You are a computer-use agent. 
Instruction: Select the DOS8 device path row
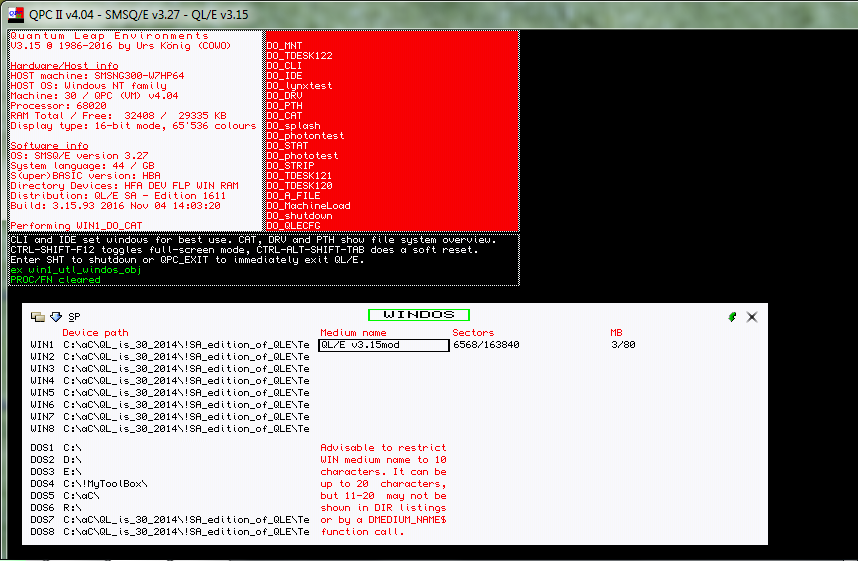[x=170, y=532]
